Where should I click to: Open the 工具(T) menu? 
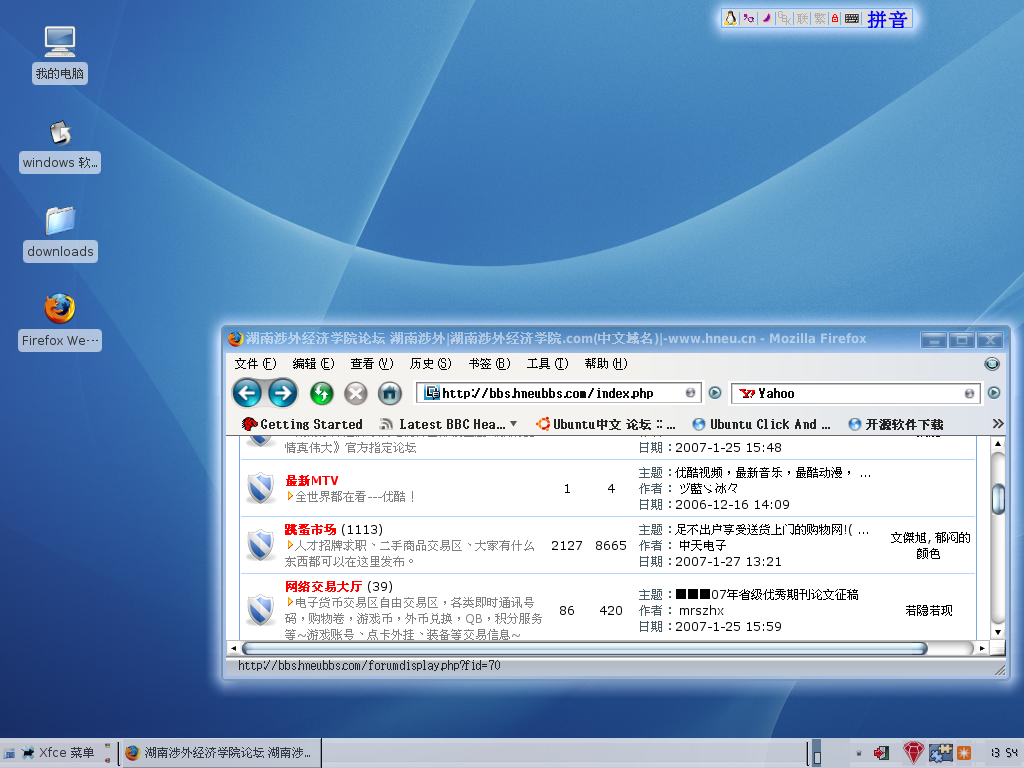click(x=547, y=364)
